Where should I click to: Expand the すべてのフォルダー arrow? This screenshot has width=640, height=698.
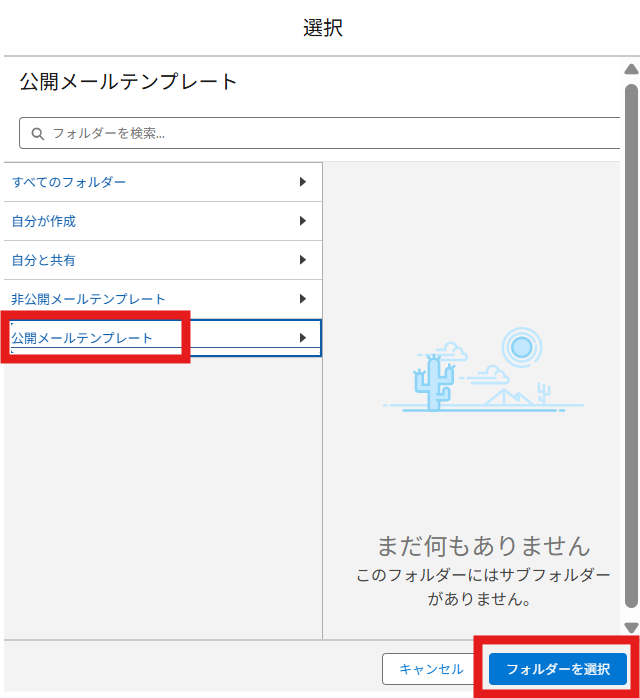click(302, 182)
